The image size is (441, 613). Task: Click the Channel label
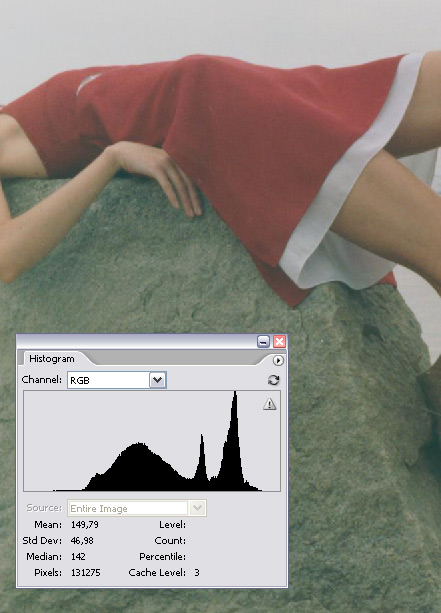[x=42, y=380]
